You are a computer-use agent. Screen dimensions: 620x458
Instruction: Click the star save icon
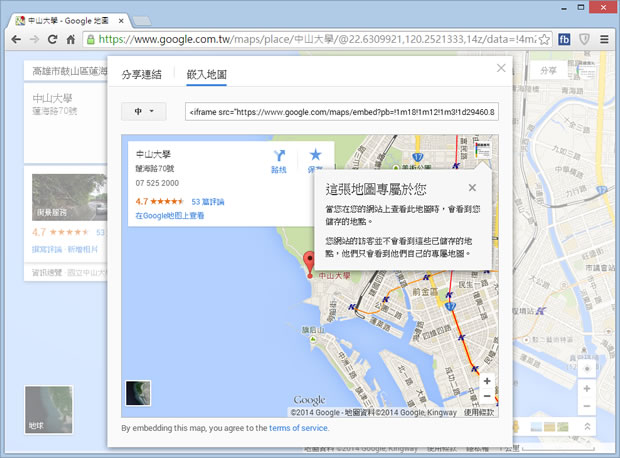point(315,155)
